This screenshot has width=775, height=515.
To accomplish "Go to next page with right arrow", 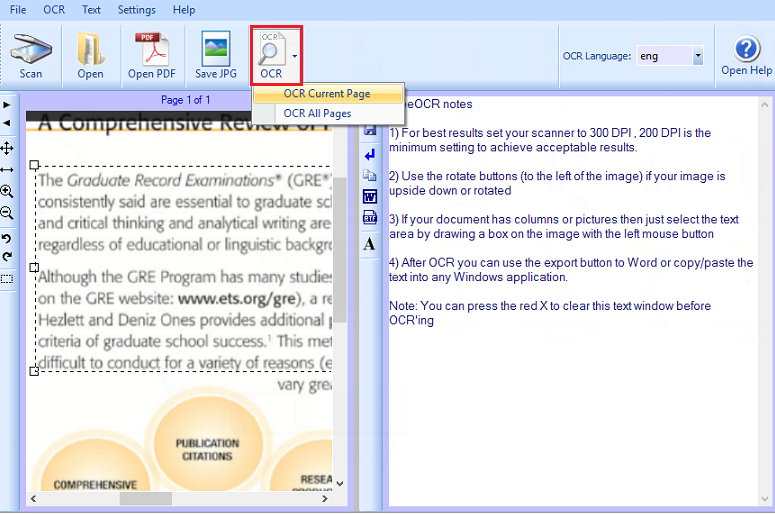I will (x=7, y=105).
